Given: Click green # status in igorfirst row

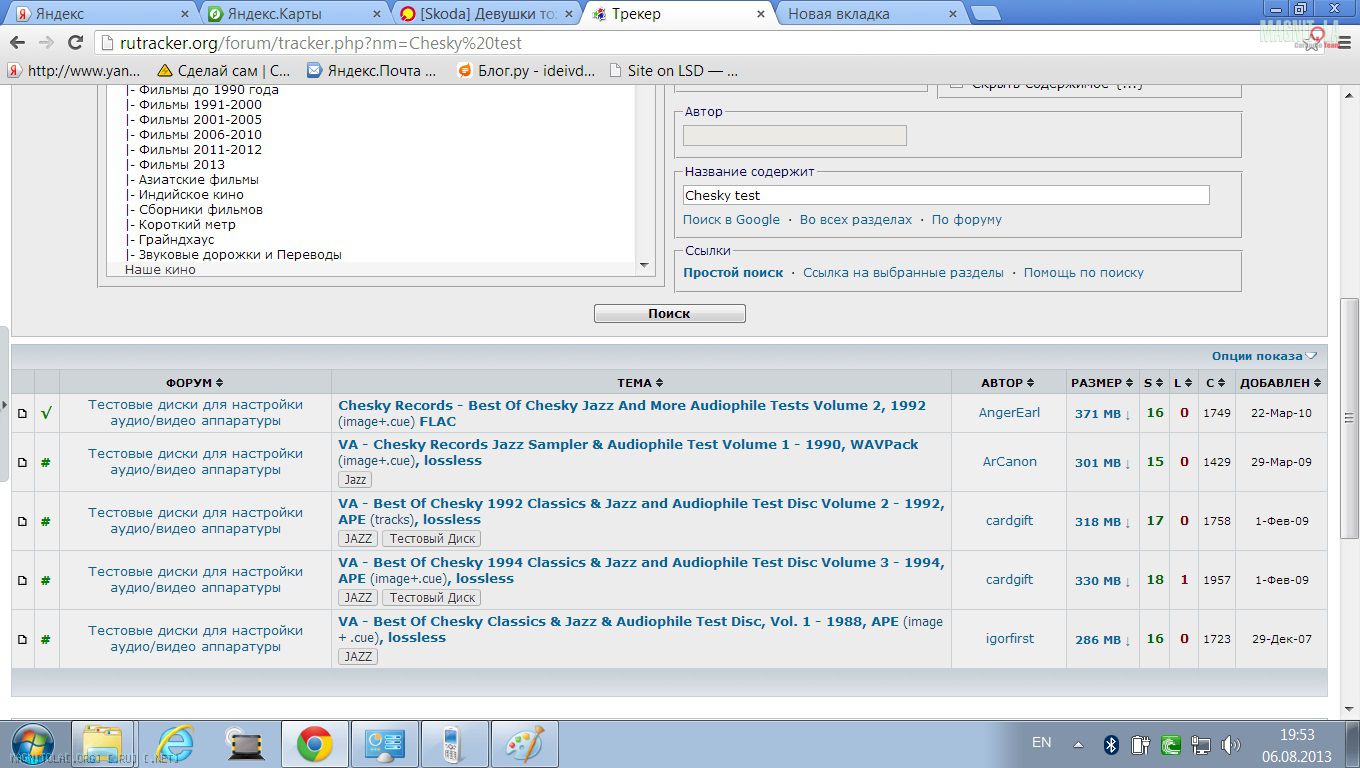Looking at the screenshot, I should (46, 639).
